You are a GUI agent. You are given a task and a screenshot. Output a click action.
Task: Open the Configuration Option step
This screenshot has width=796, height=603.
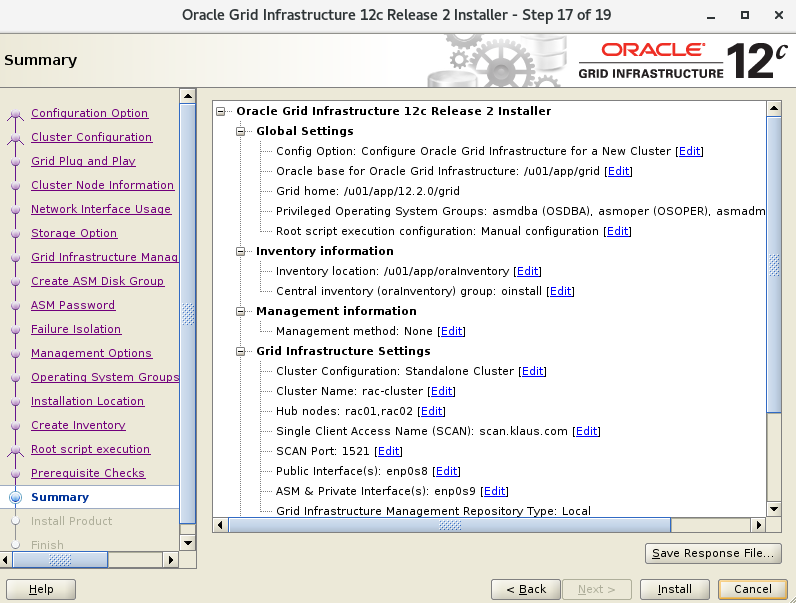tap(89, 113)
